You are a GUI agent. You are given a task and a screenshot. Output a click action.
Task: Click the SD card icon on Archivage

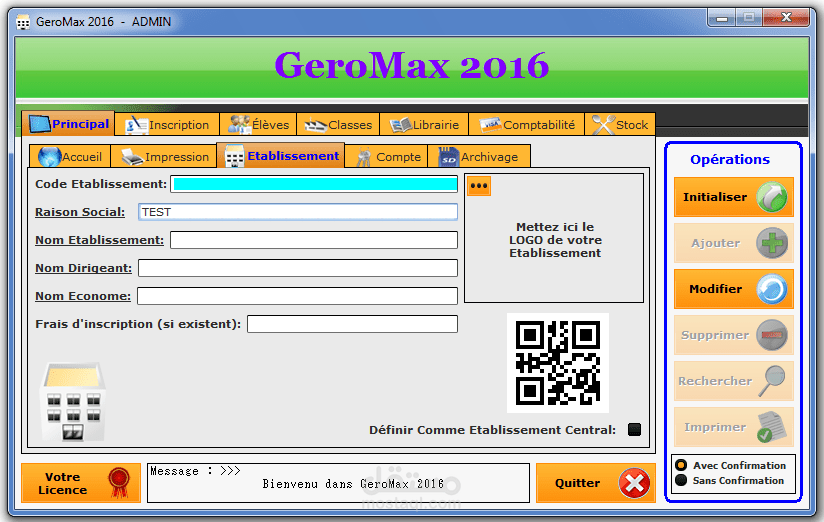pyautogui.click(x=448, y=157)
